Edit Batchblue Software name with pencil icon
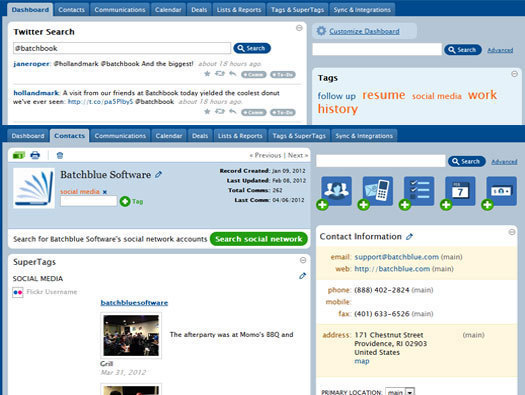The width and height of the screenshot is (525, 395). pyautogui.click(x=158, y=174)
